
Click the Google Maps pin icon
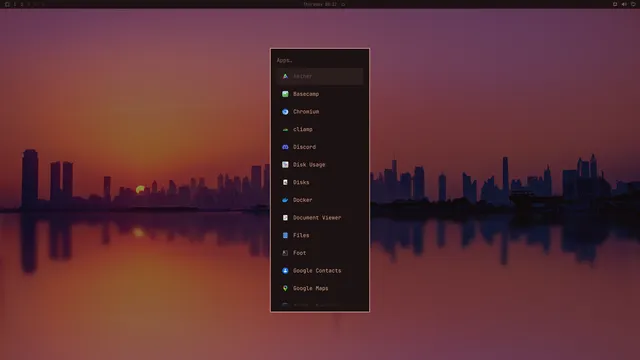pyautogui.click(x=285, y=288)
